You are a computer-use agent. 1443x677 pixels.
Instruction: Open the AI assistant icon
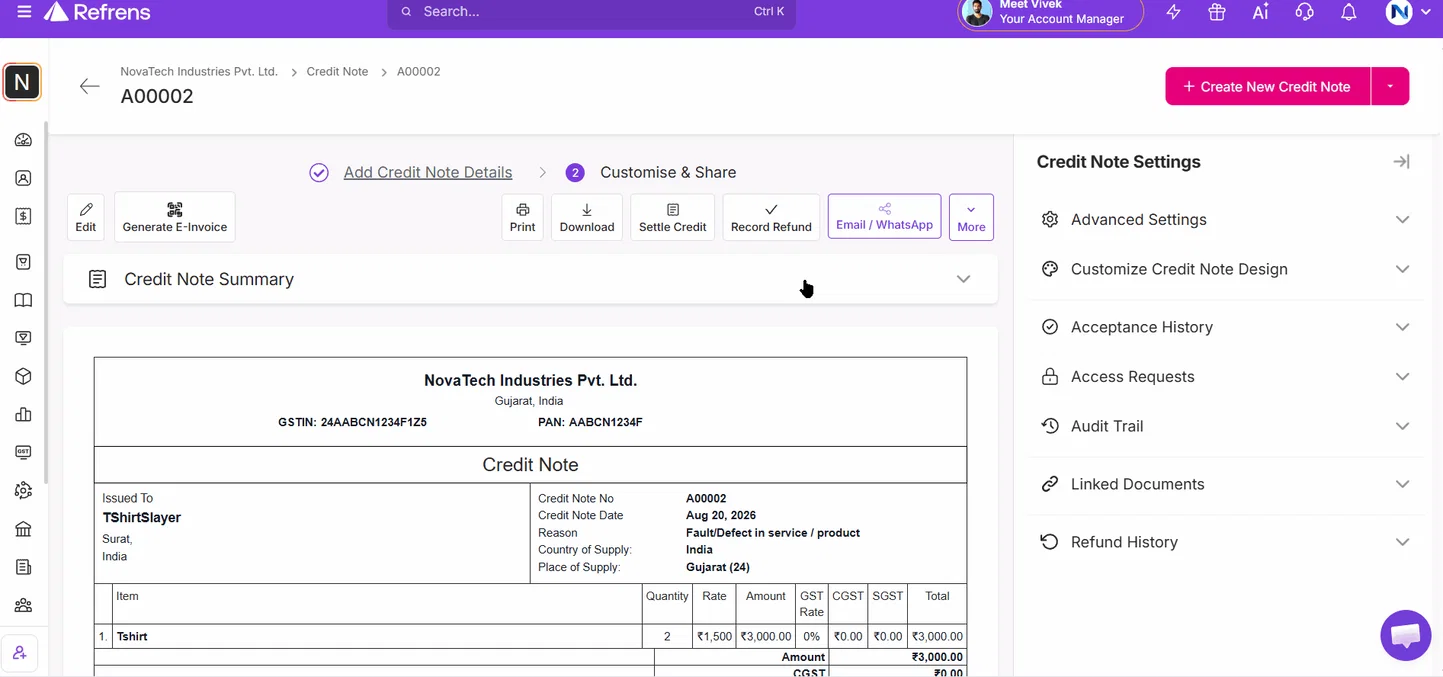[x=1260, y=12]
